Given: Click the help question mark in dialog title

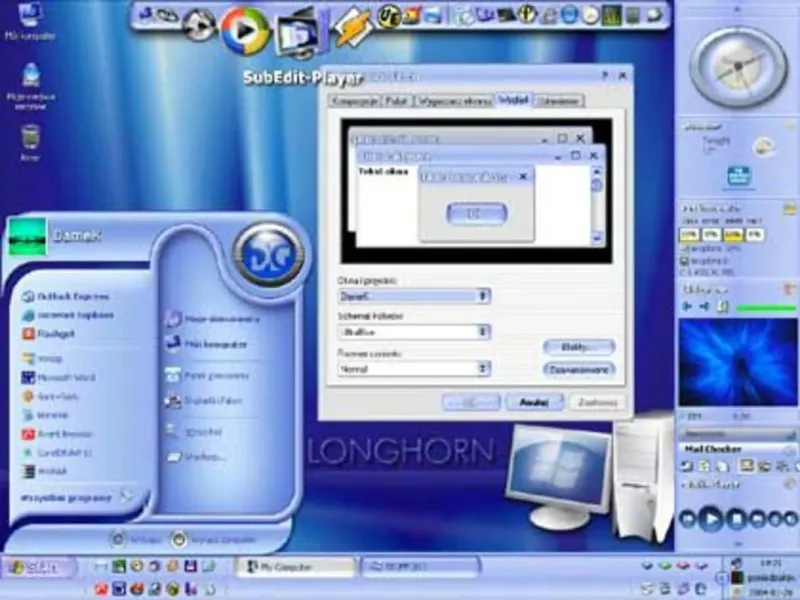Looking at the screenshot, I should coord(605,76).
